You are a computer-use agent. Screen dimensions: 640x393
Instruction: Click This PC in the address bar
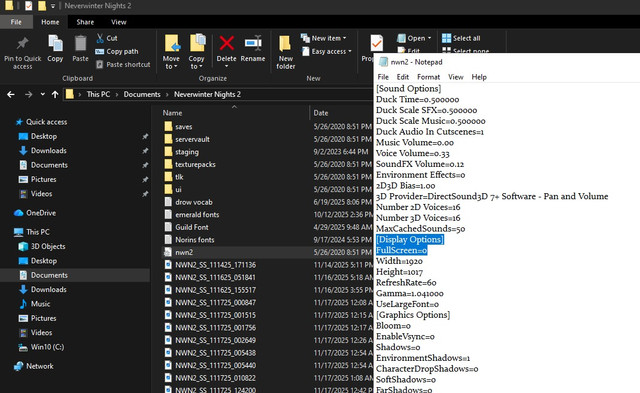pyautogui.click(x=98, y=94)
